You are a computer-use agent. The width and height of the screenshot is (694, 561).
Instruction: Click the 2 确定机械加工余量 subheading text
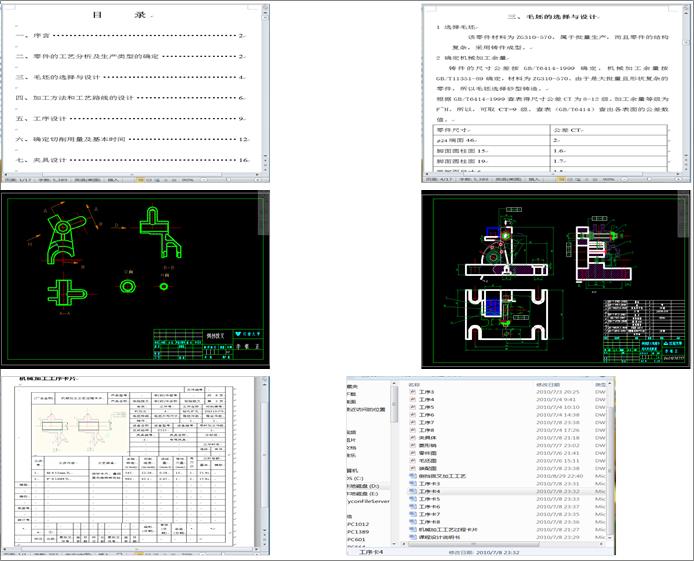coord(473,58)
